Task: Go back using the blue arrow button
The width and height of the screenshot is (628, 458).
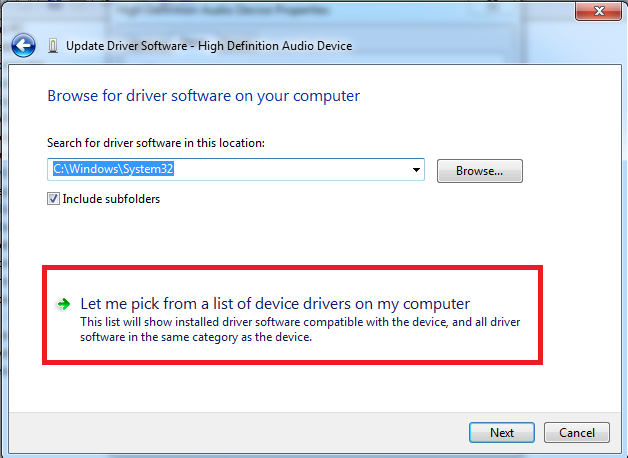Action: 23,45
